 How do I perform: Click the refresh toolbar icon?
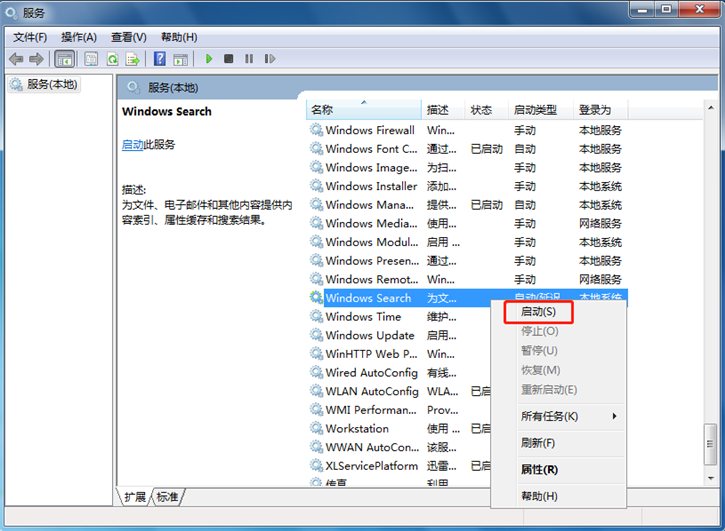(x=112, y=59)
